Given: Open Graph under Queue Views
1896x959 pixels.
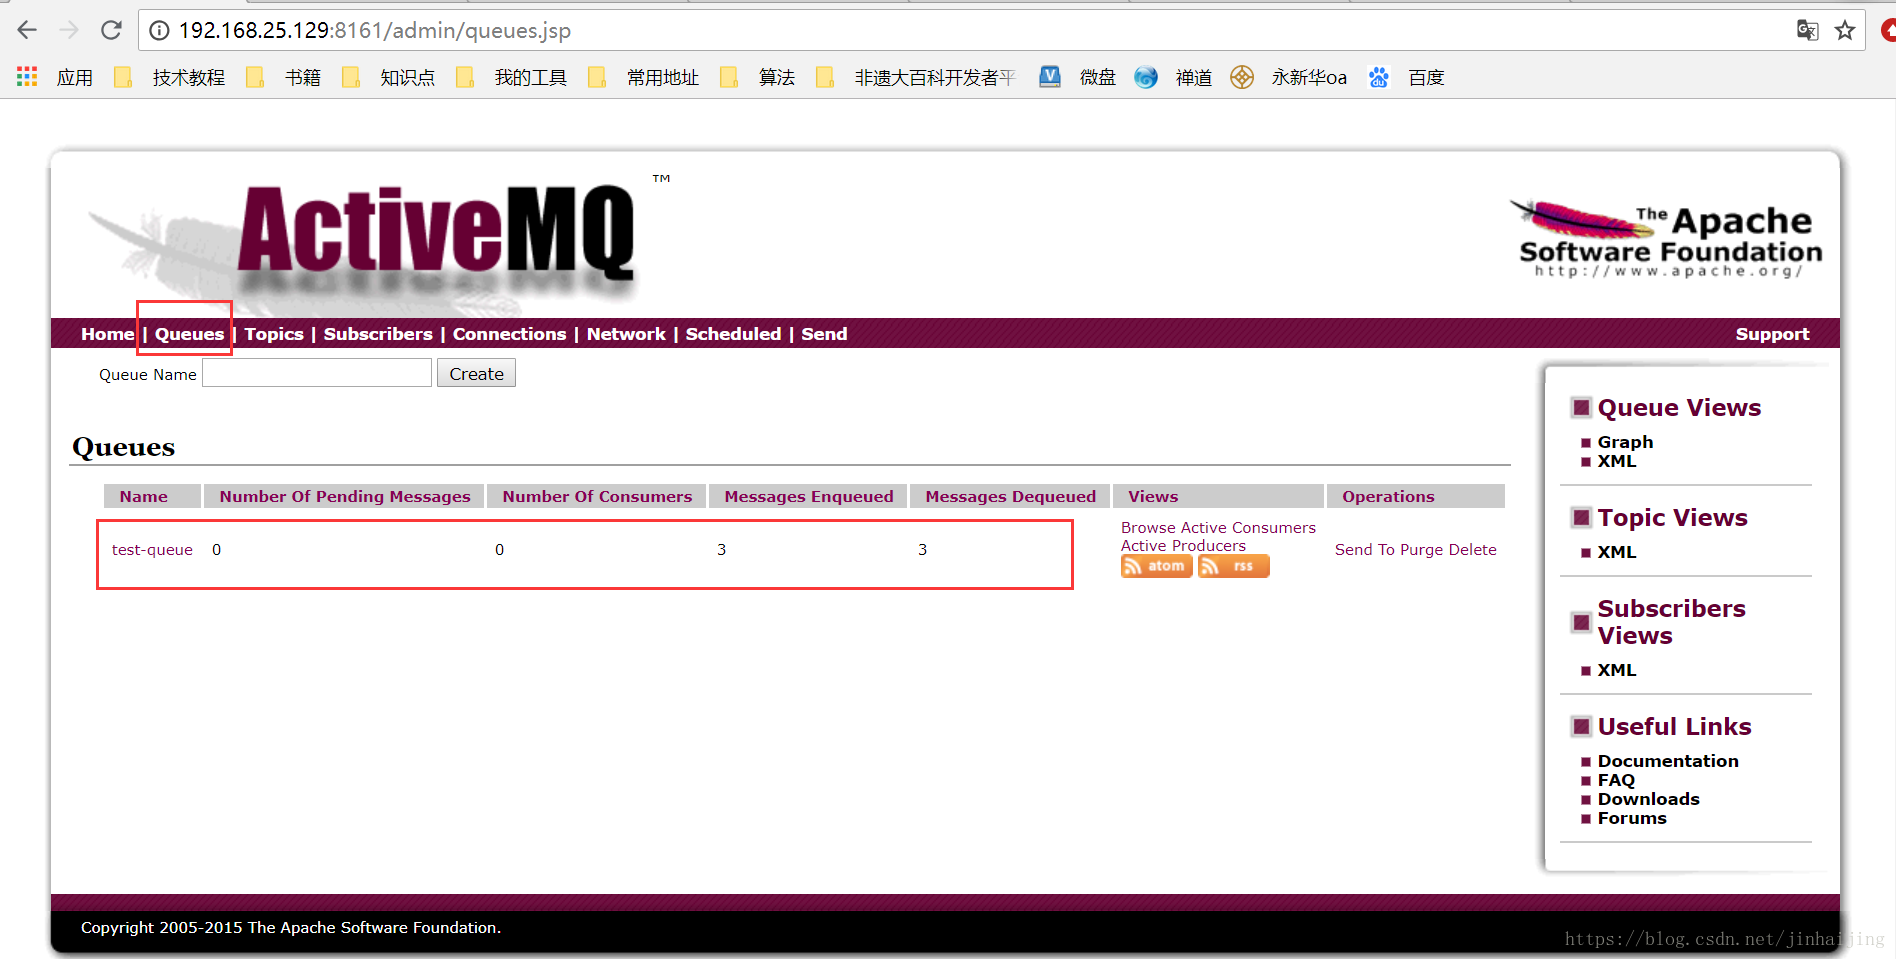Looking at the screenshot, I should point(1625,442).
